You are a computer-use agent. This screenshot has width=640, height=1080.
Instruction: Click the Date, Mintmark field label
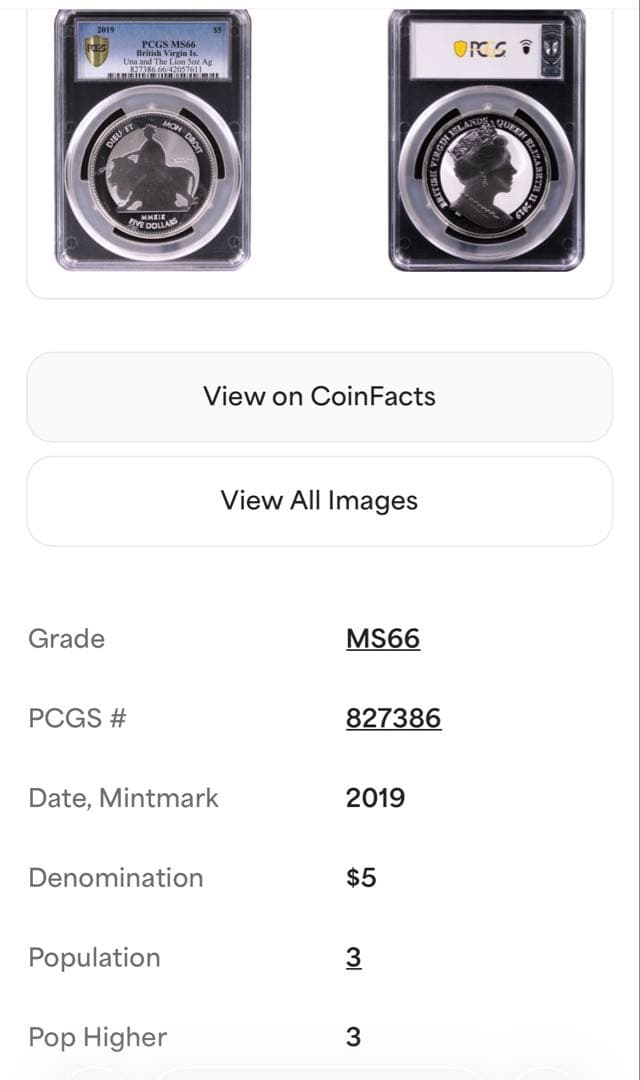click(123, 798)
